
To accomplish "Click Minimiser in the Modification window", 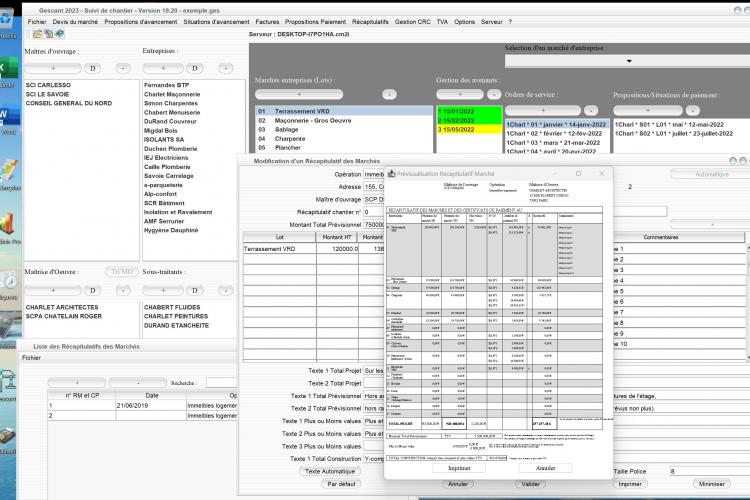I will click(712, 484).
